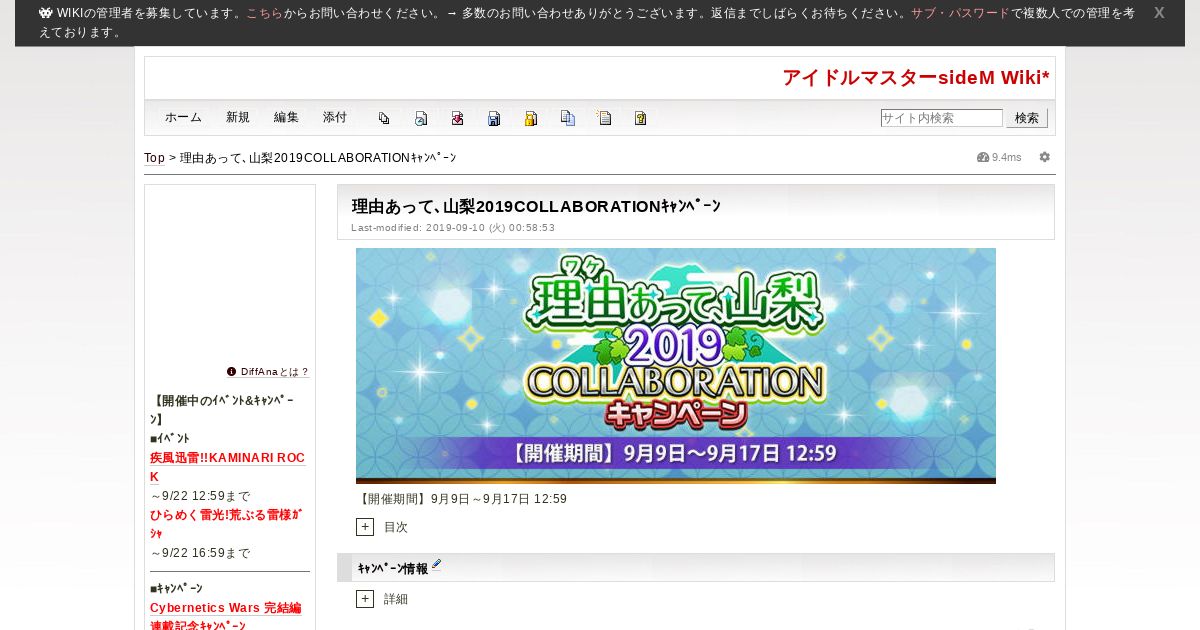Click the yellow padlock freeze icon
1200x630 pixels.
point(531,118)
